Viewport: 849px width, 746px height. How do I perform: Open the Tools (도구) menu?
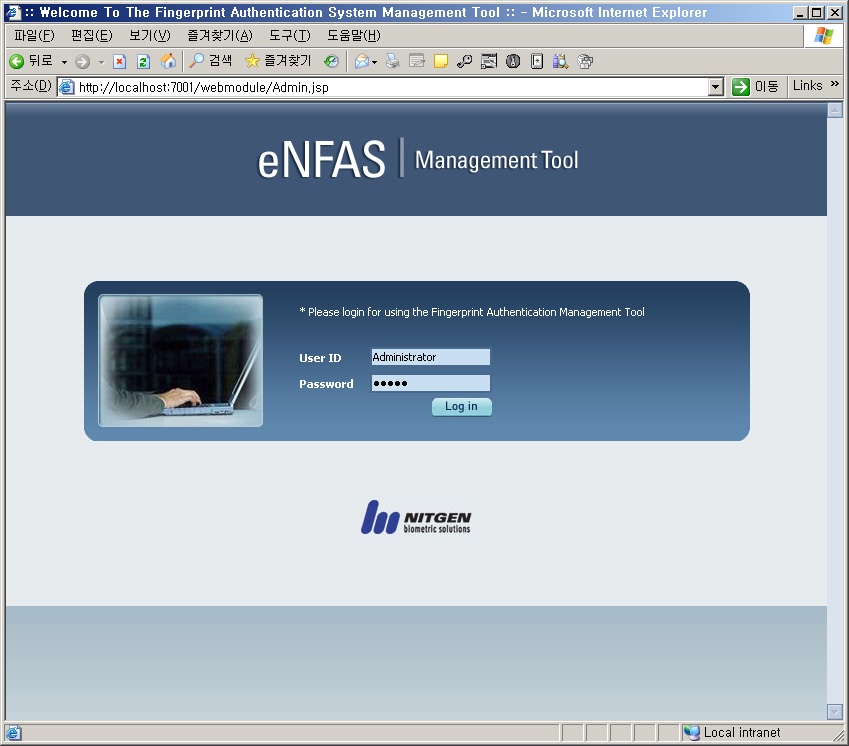pyautogui.click(x=290, y=35)
